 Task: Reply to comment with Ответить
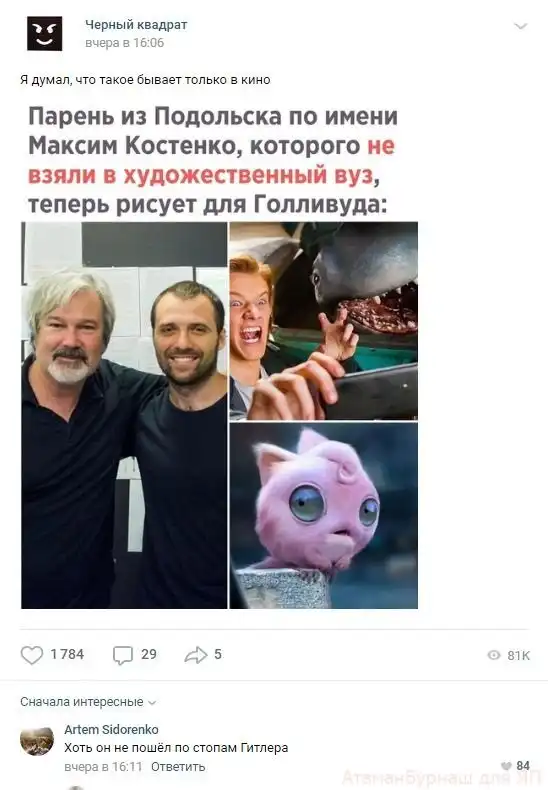point(178,766)
